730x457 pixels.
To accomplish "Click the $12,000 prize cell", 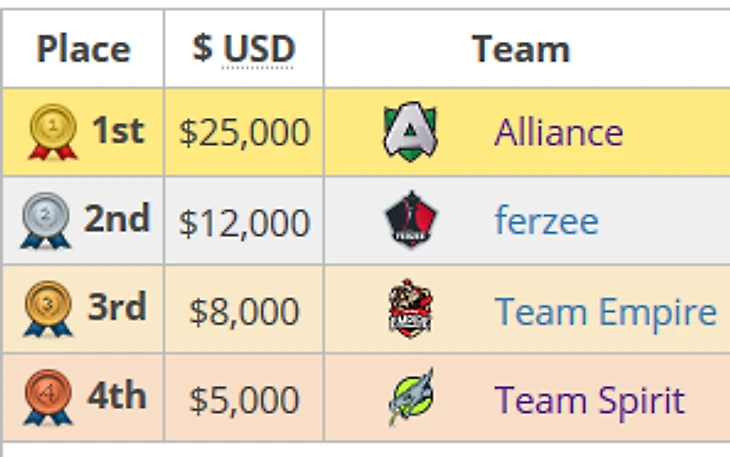I will tap(244, 223).
